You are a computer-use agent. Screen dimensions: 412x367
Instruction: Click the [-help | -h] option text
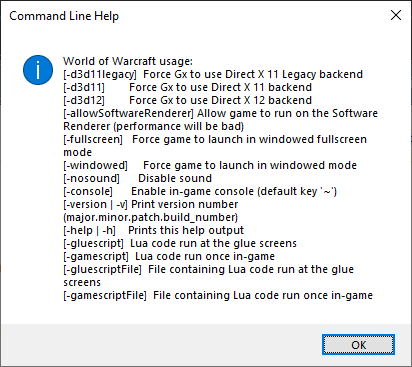(89, 230)
